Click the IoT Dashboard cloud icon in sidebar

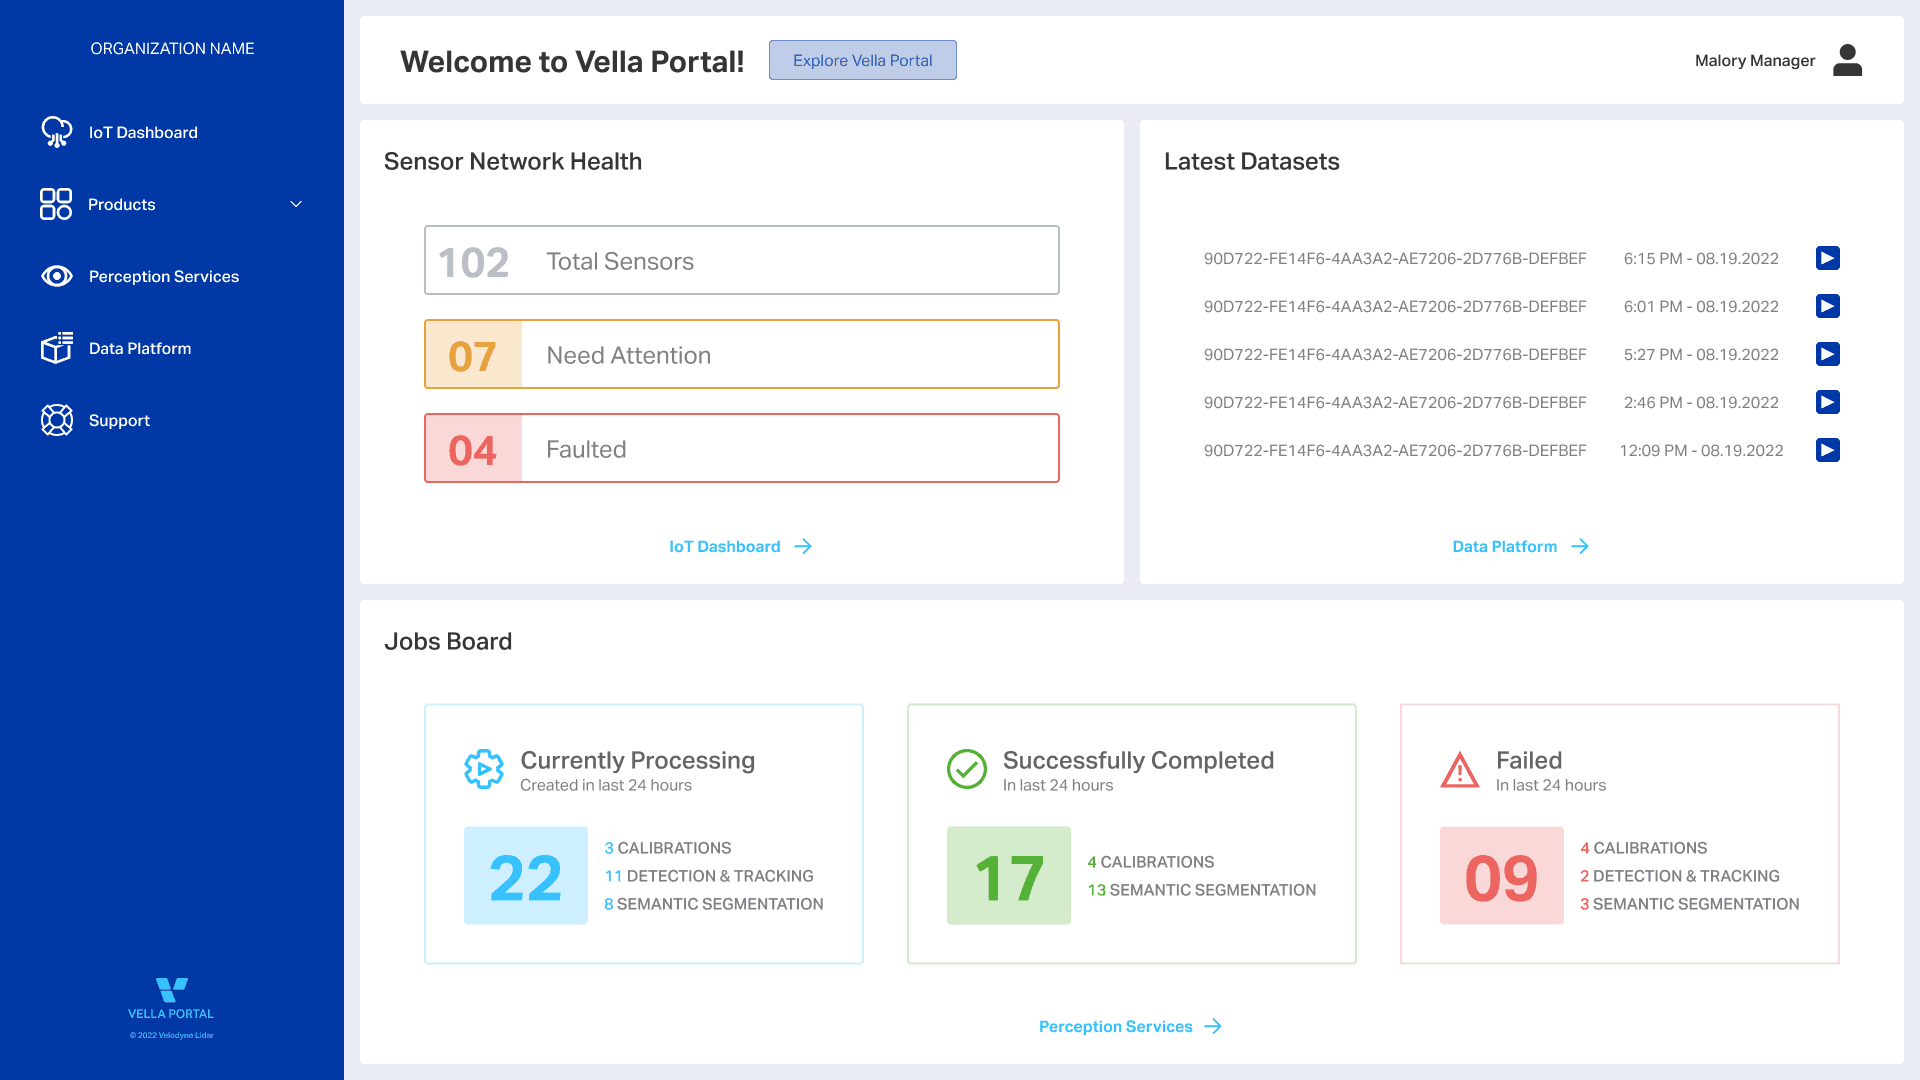pos(56,132)
